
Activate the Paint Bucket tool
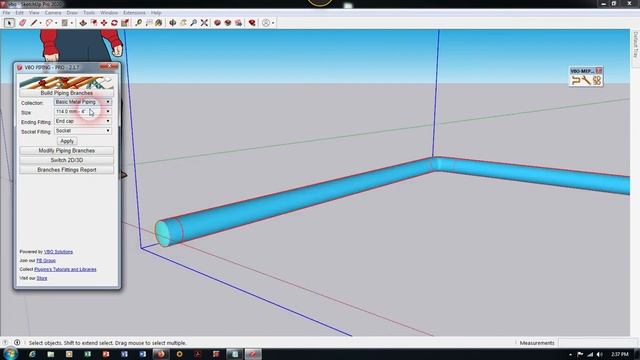(x=159, y=23)
